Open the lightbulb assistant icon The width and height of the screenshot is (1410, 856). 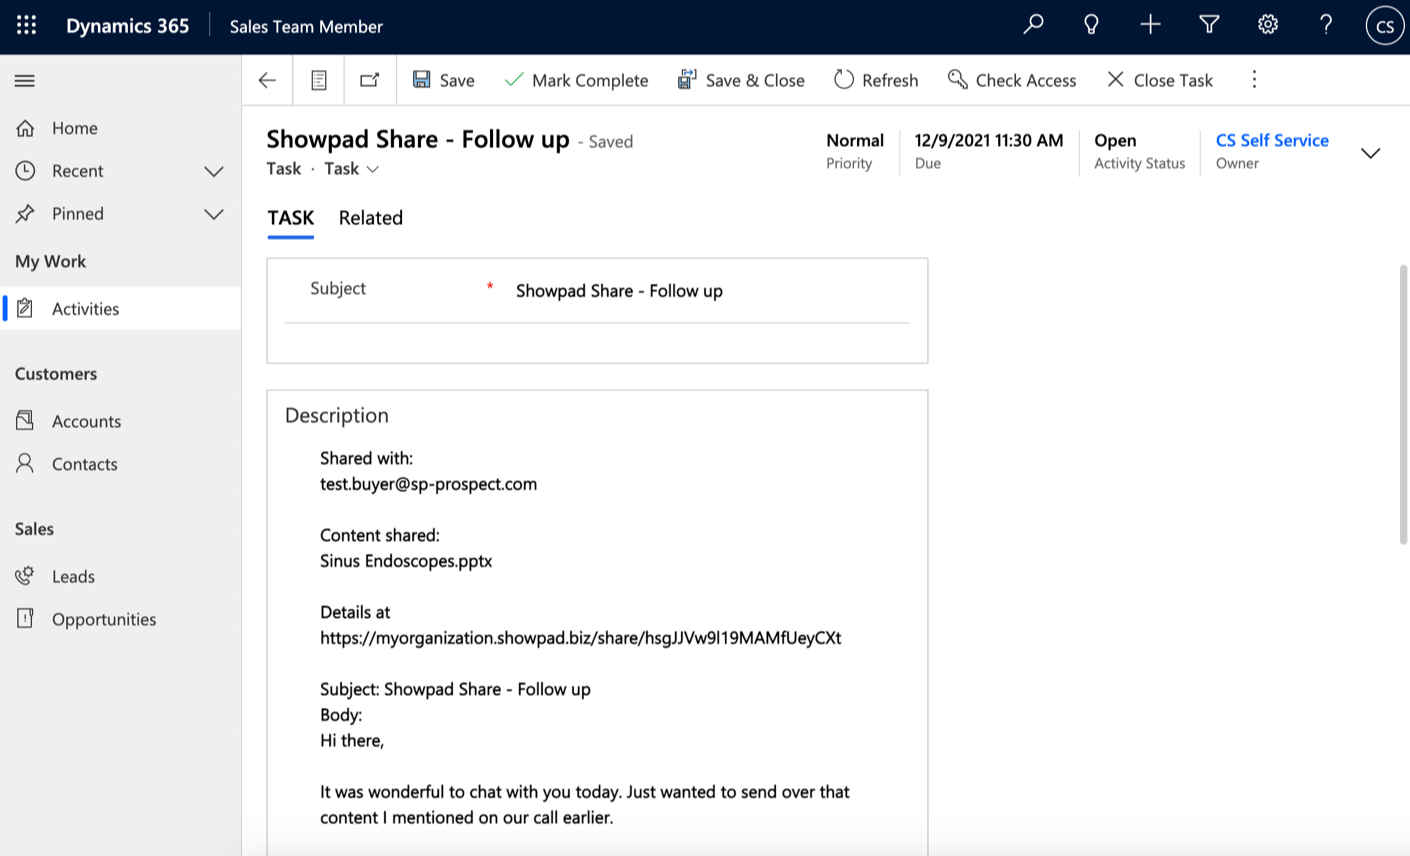point(1091,25)
